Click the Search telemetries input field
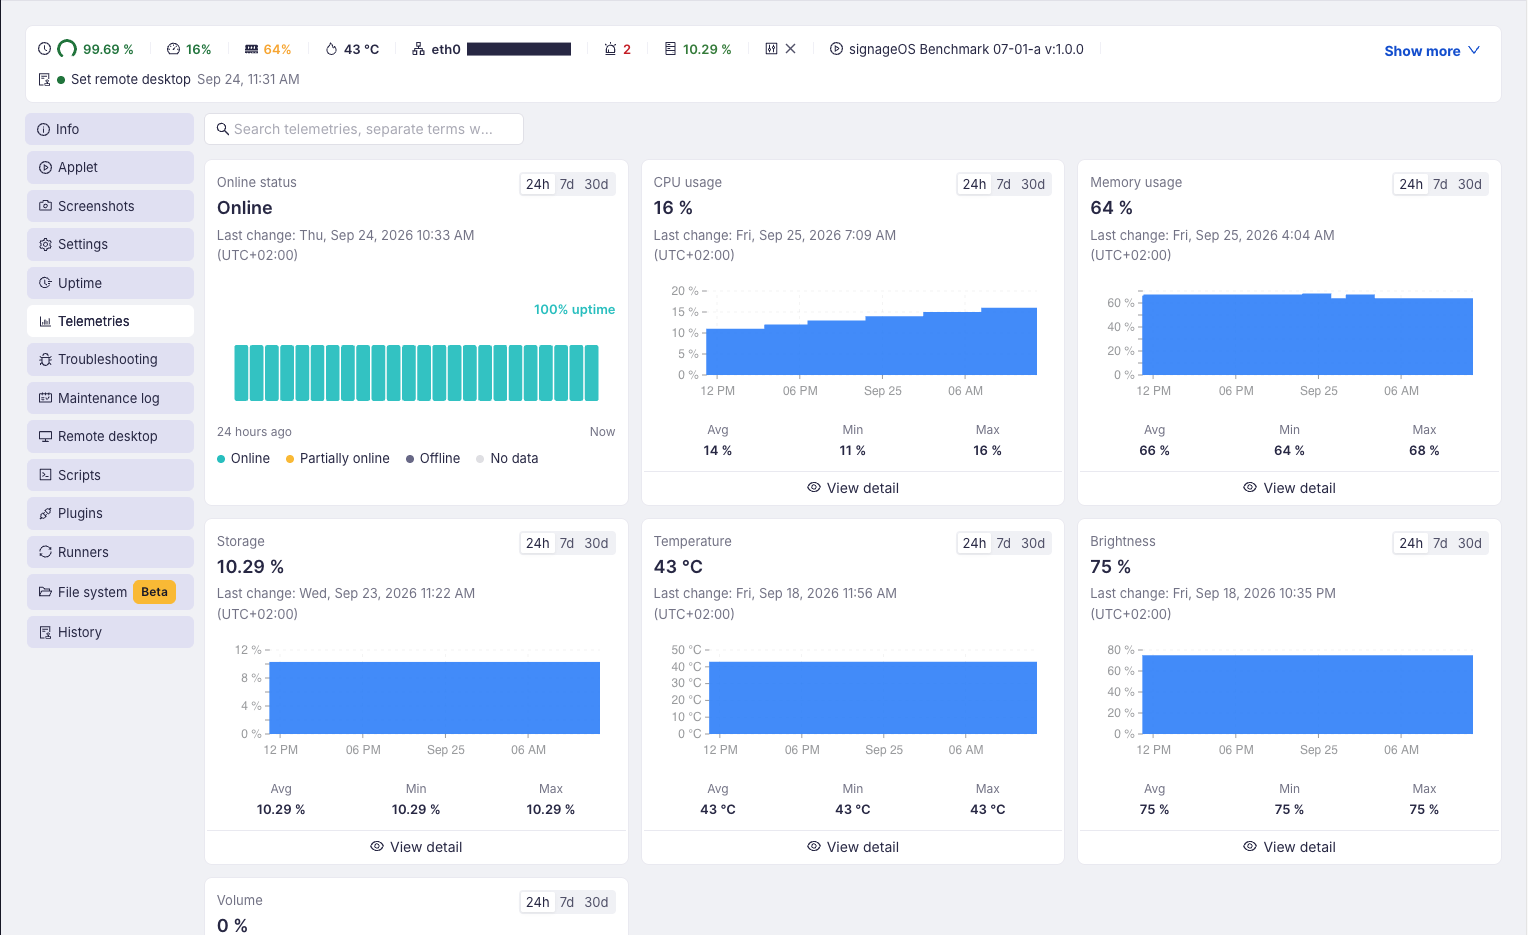Screen dimensions: 1528x935 click(x=364, y=129)
